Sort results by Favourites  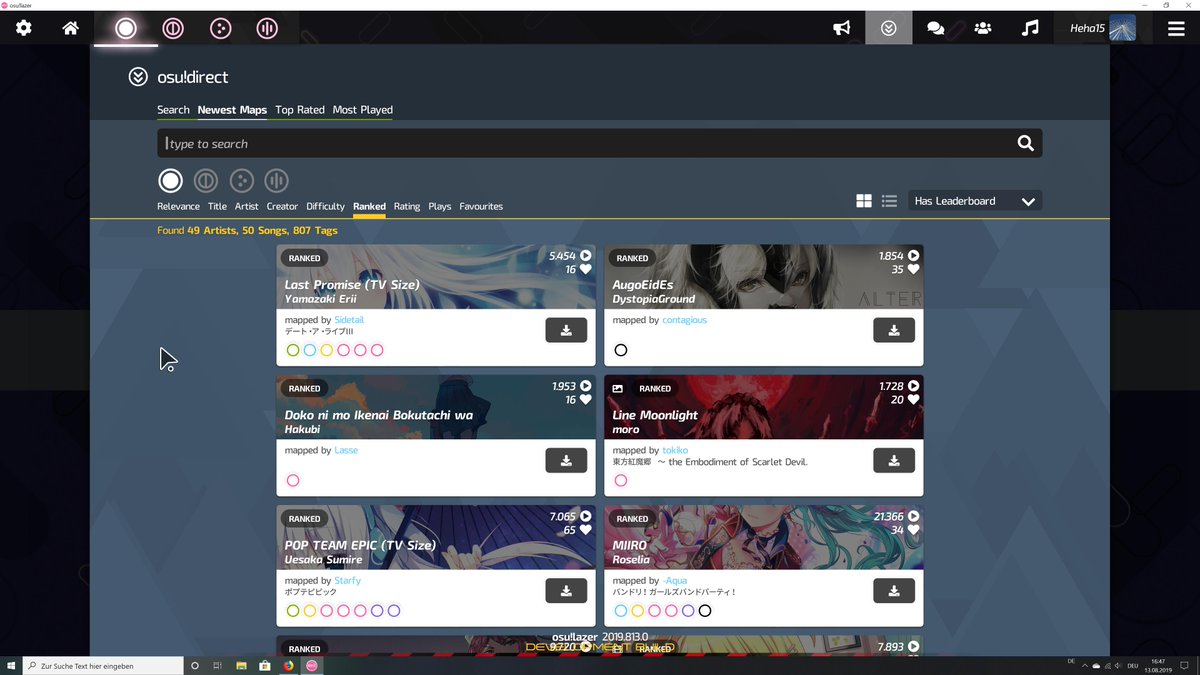(x=481, y=206)
